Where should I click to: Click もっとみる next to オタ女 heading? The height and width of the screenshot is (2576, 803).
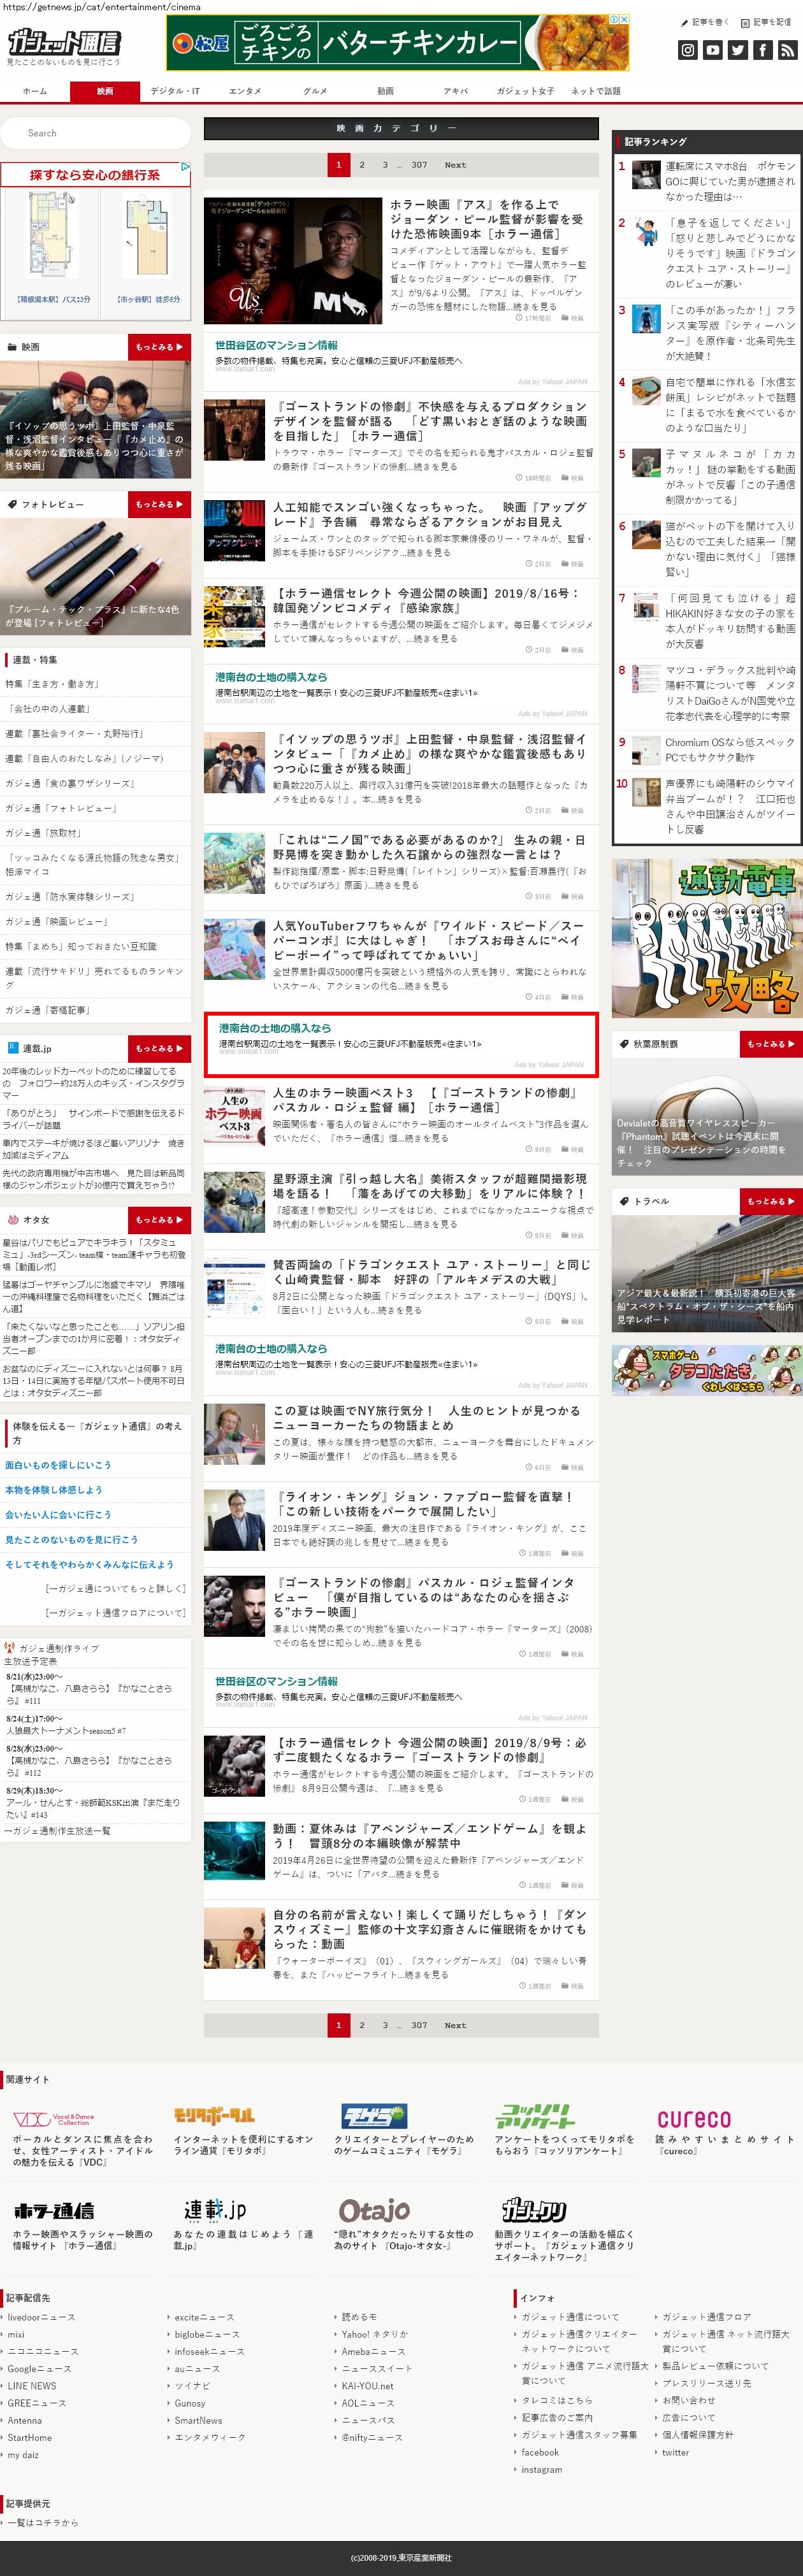coord(159,1220)
